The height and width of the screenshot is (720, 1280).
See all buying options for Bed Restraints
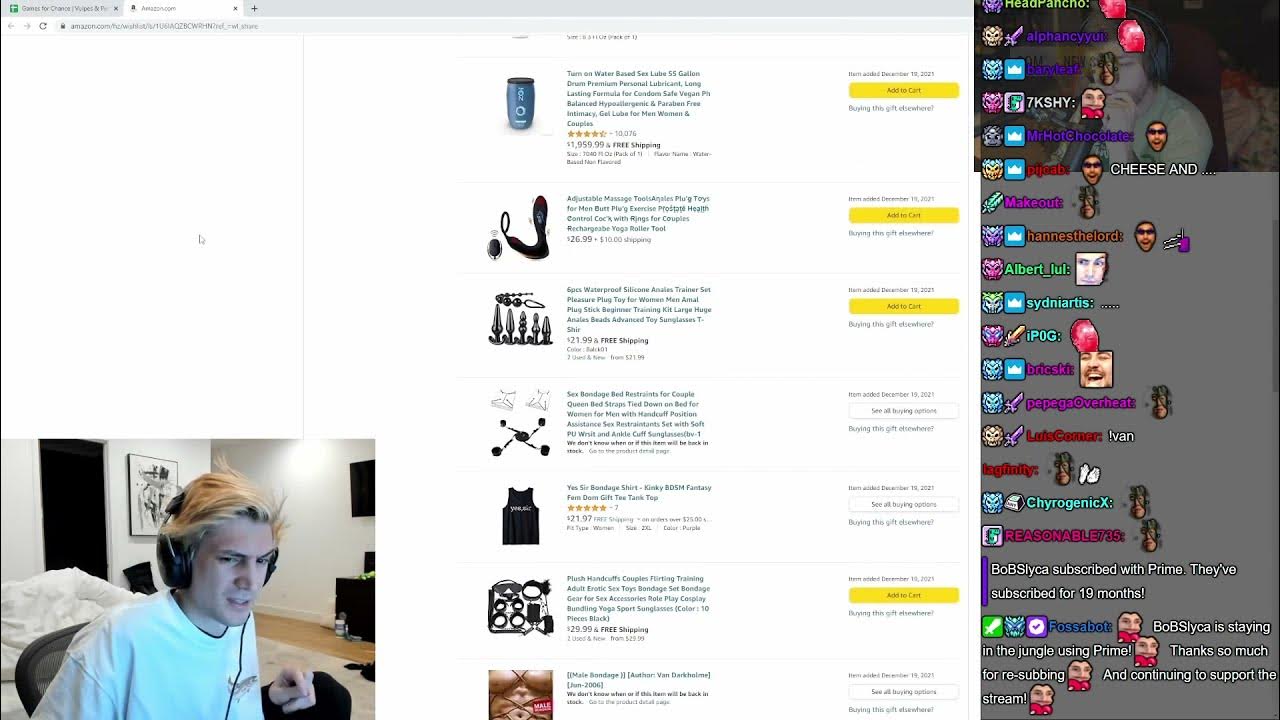(903, 411)
